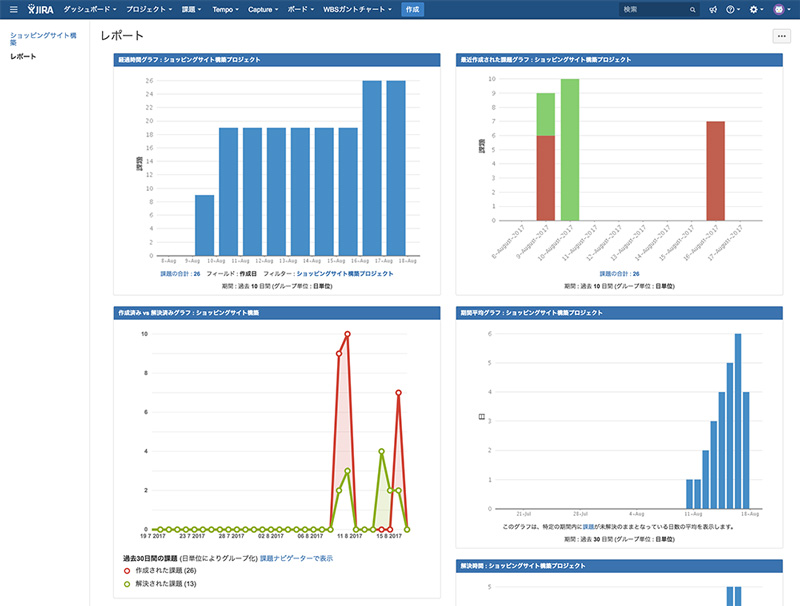Screen dimensions: 800x606
Task: Click the green 解決された課題 legend marker
Action: (x=127, y=584)
